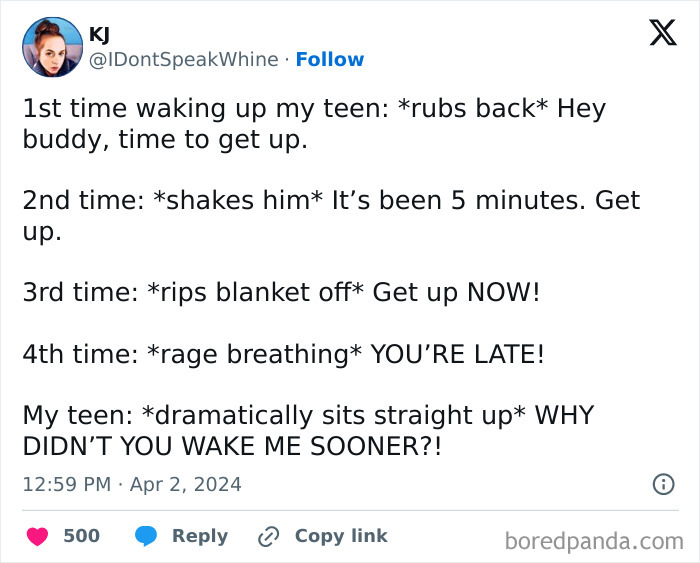700x563 pixels.
Task: Open the tweet info circle icon
Action: (662, 485)
